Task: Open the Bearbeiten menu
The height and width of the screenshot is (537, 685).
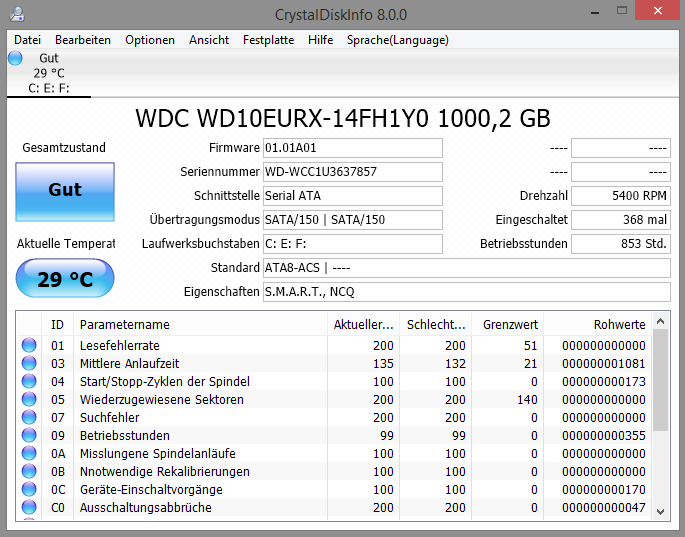Action: [83, 40]
